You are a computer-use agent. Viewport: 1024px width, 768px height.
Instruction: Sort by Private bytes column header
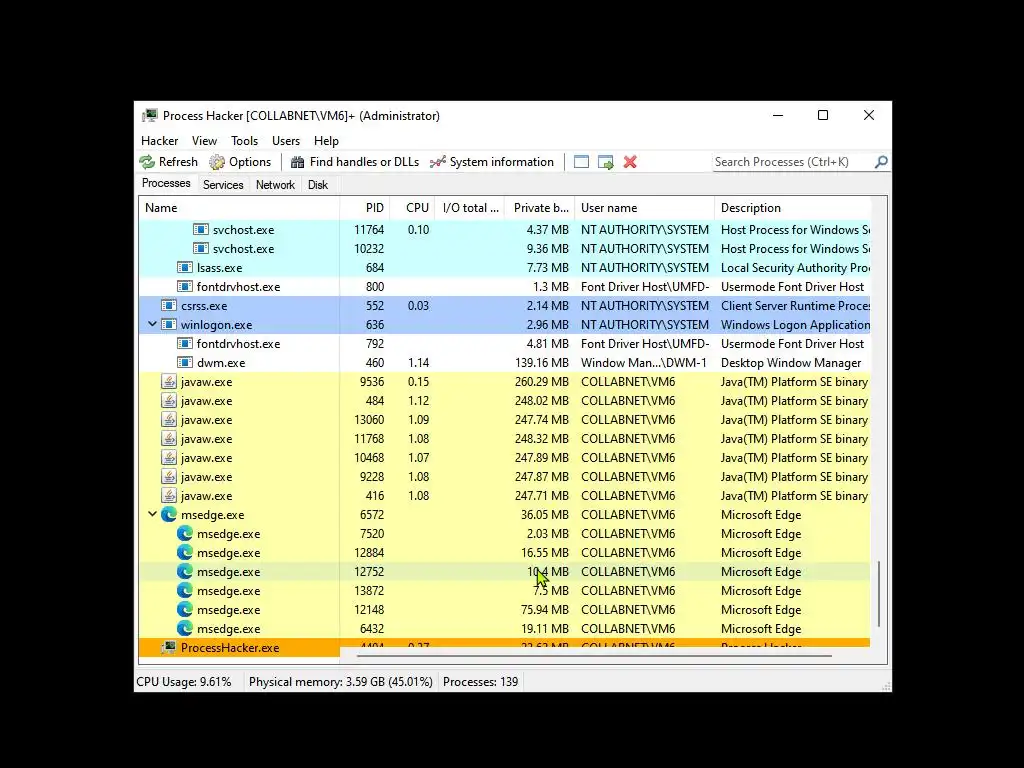[x=540, y=208]
